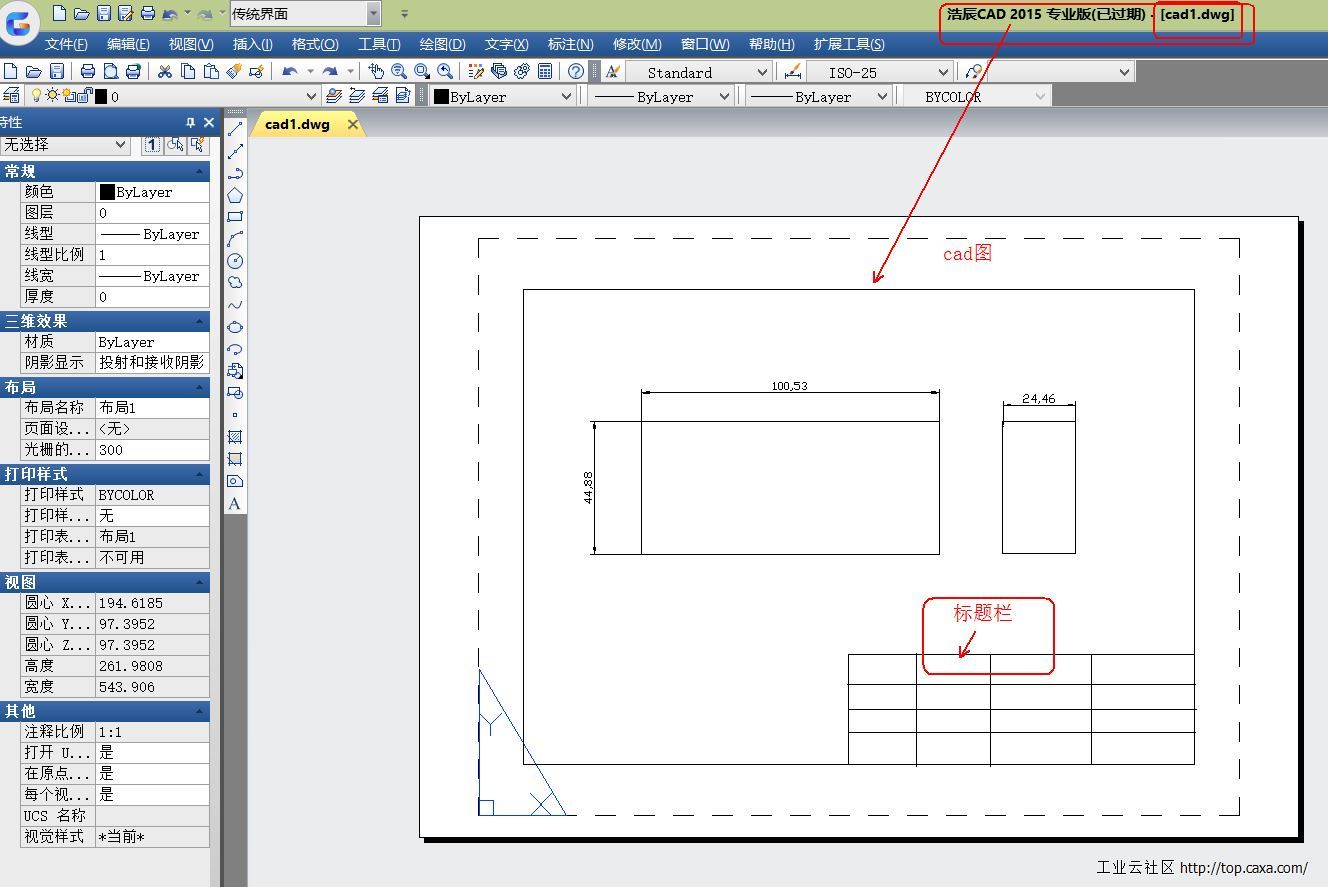Screen dimensions: 1328x887
Task: Toggle the layer lock padlock icon
Action: click(85, 96)
